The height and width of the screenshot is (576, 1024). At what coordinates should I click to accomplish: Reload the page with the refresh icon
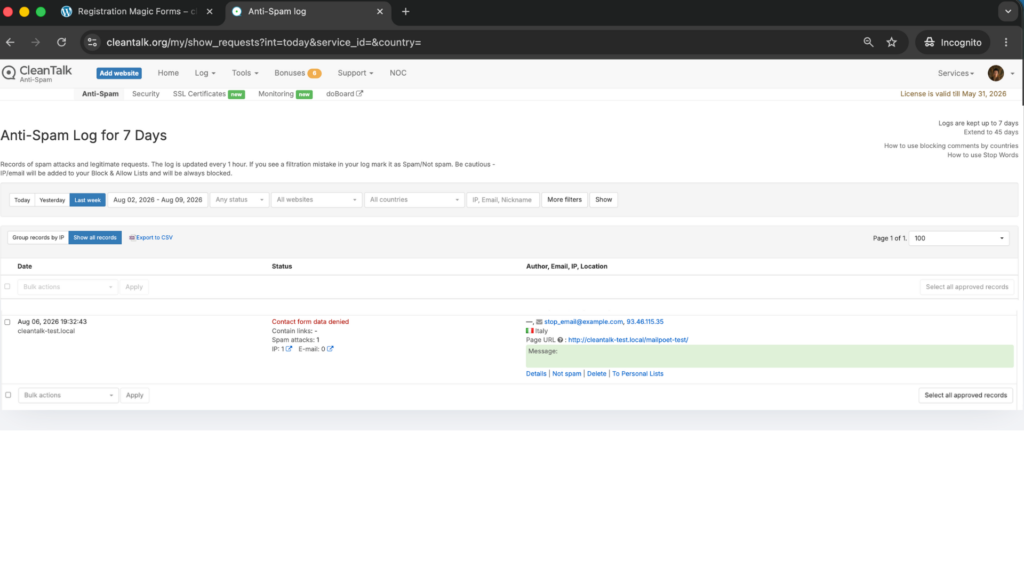pyautogui.click(x=61, y=42)
